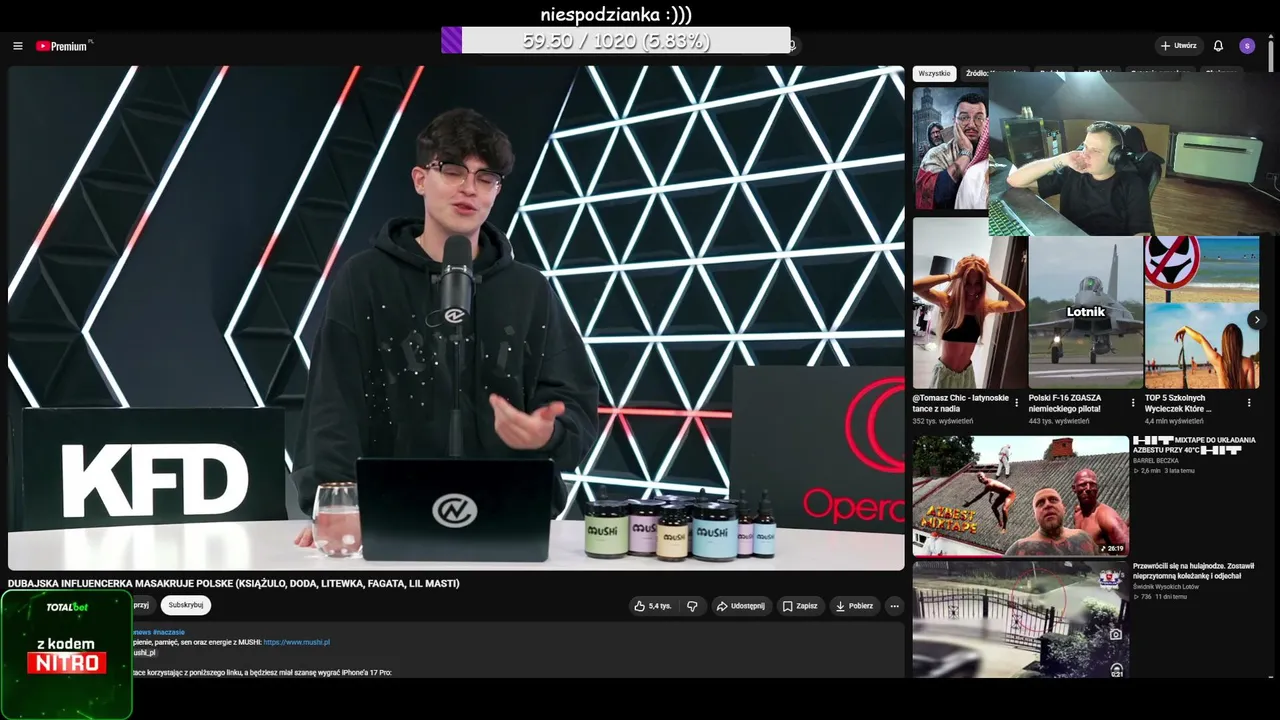
Task: Click the #naczasie hashtag
Action: pyautogui.click(x=169, y=632)
